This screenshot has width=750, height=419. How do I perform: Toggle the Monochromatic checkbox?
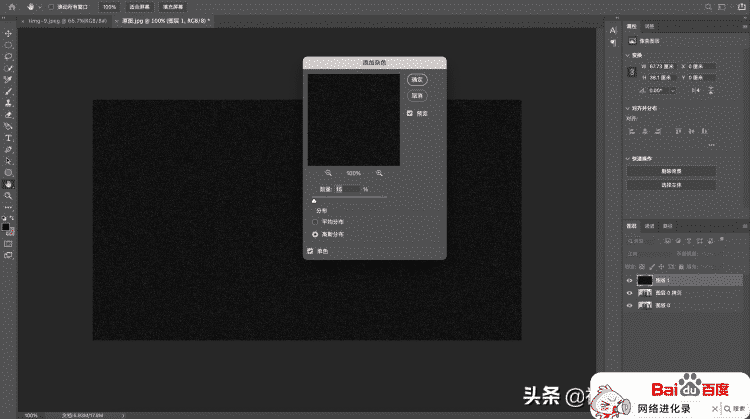[310, 251]
